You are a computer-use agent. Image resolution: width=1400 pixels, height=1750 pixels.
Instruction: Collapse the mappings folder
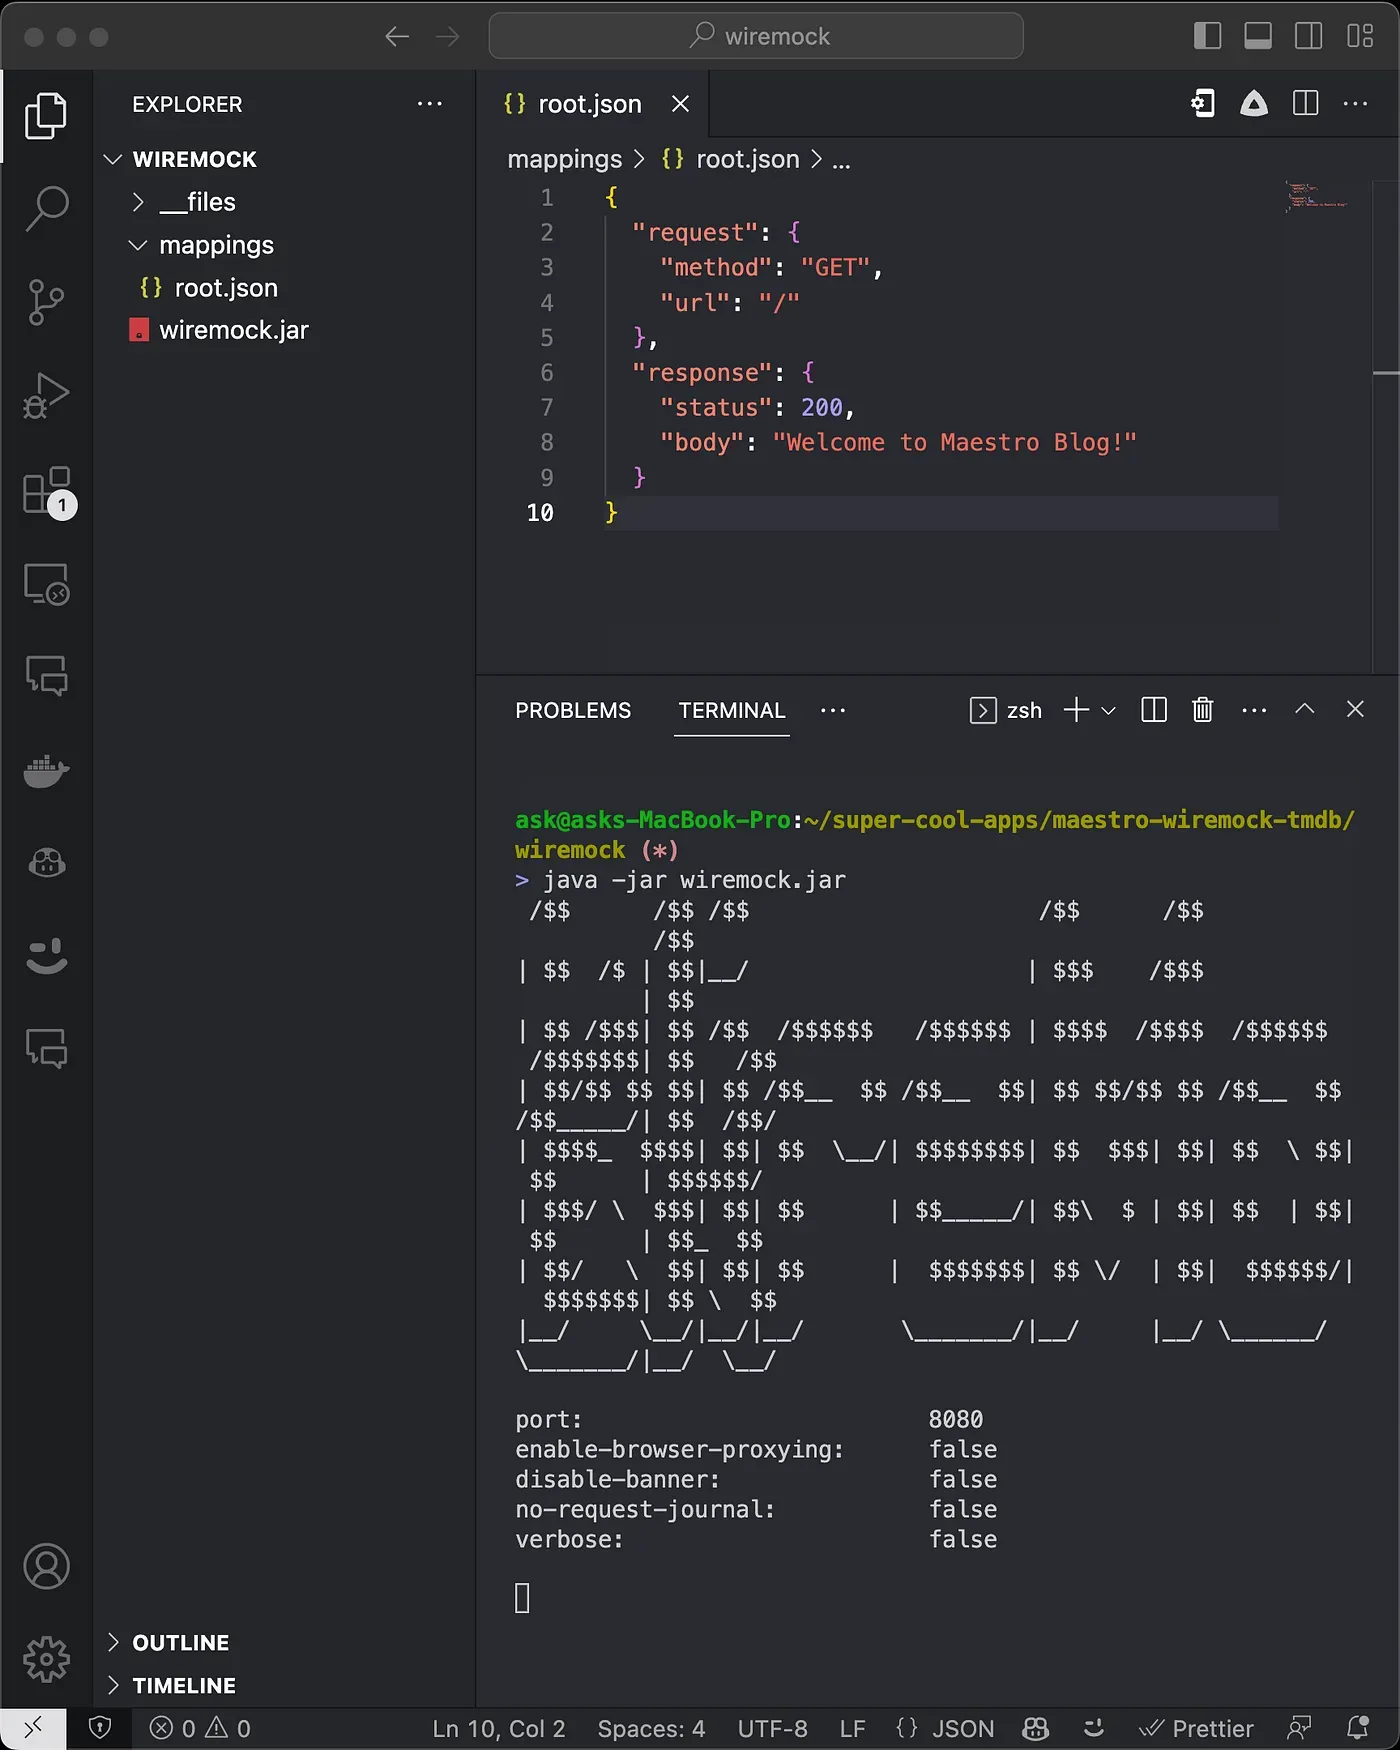point(216,245)
